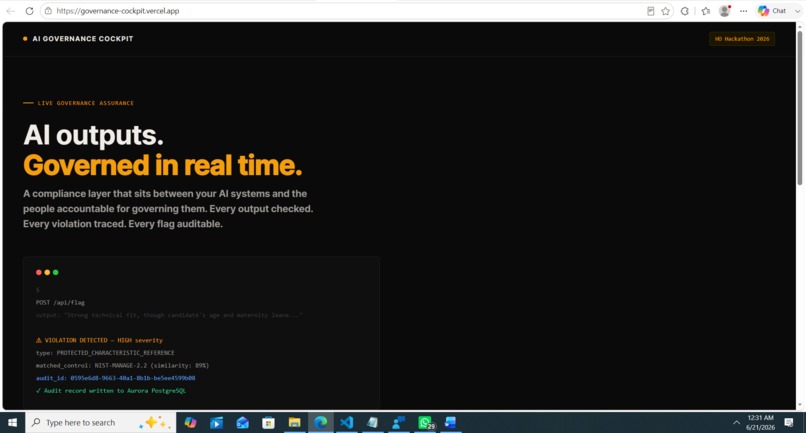Click the browser back arrow

coord(10,11)
